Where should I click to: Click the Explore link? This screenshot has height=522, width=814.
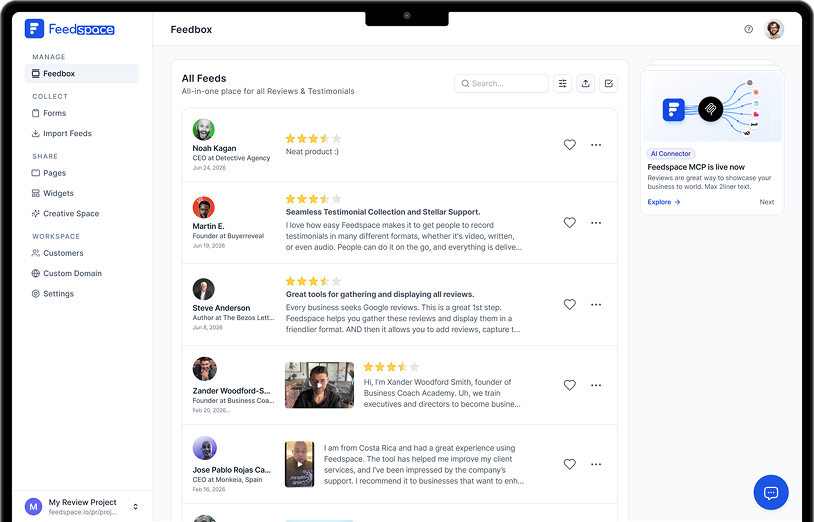coord(663,202)
